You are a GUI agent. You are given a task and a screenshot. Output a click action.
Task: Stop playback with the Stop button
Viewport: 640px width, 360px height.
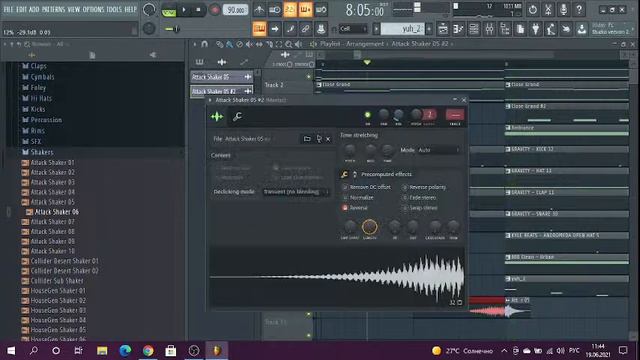pyautogui.click(x=198, y=9)
